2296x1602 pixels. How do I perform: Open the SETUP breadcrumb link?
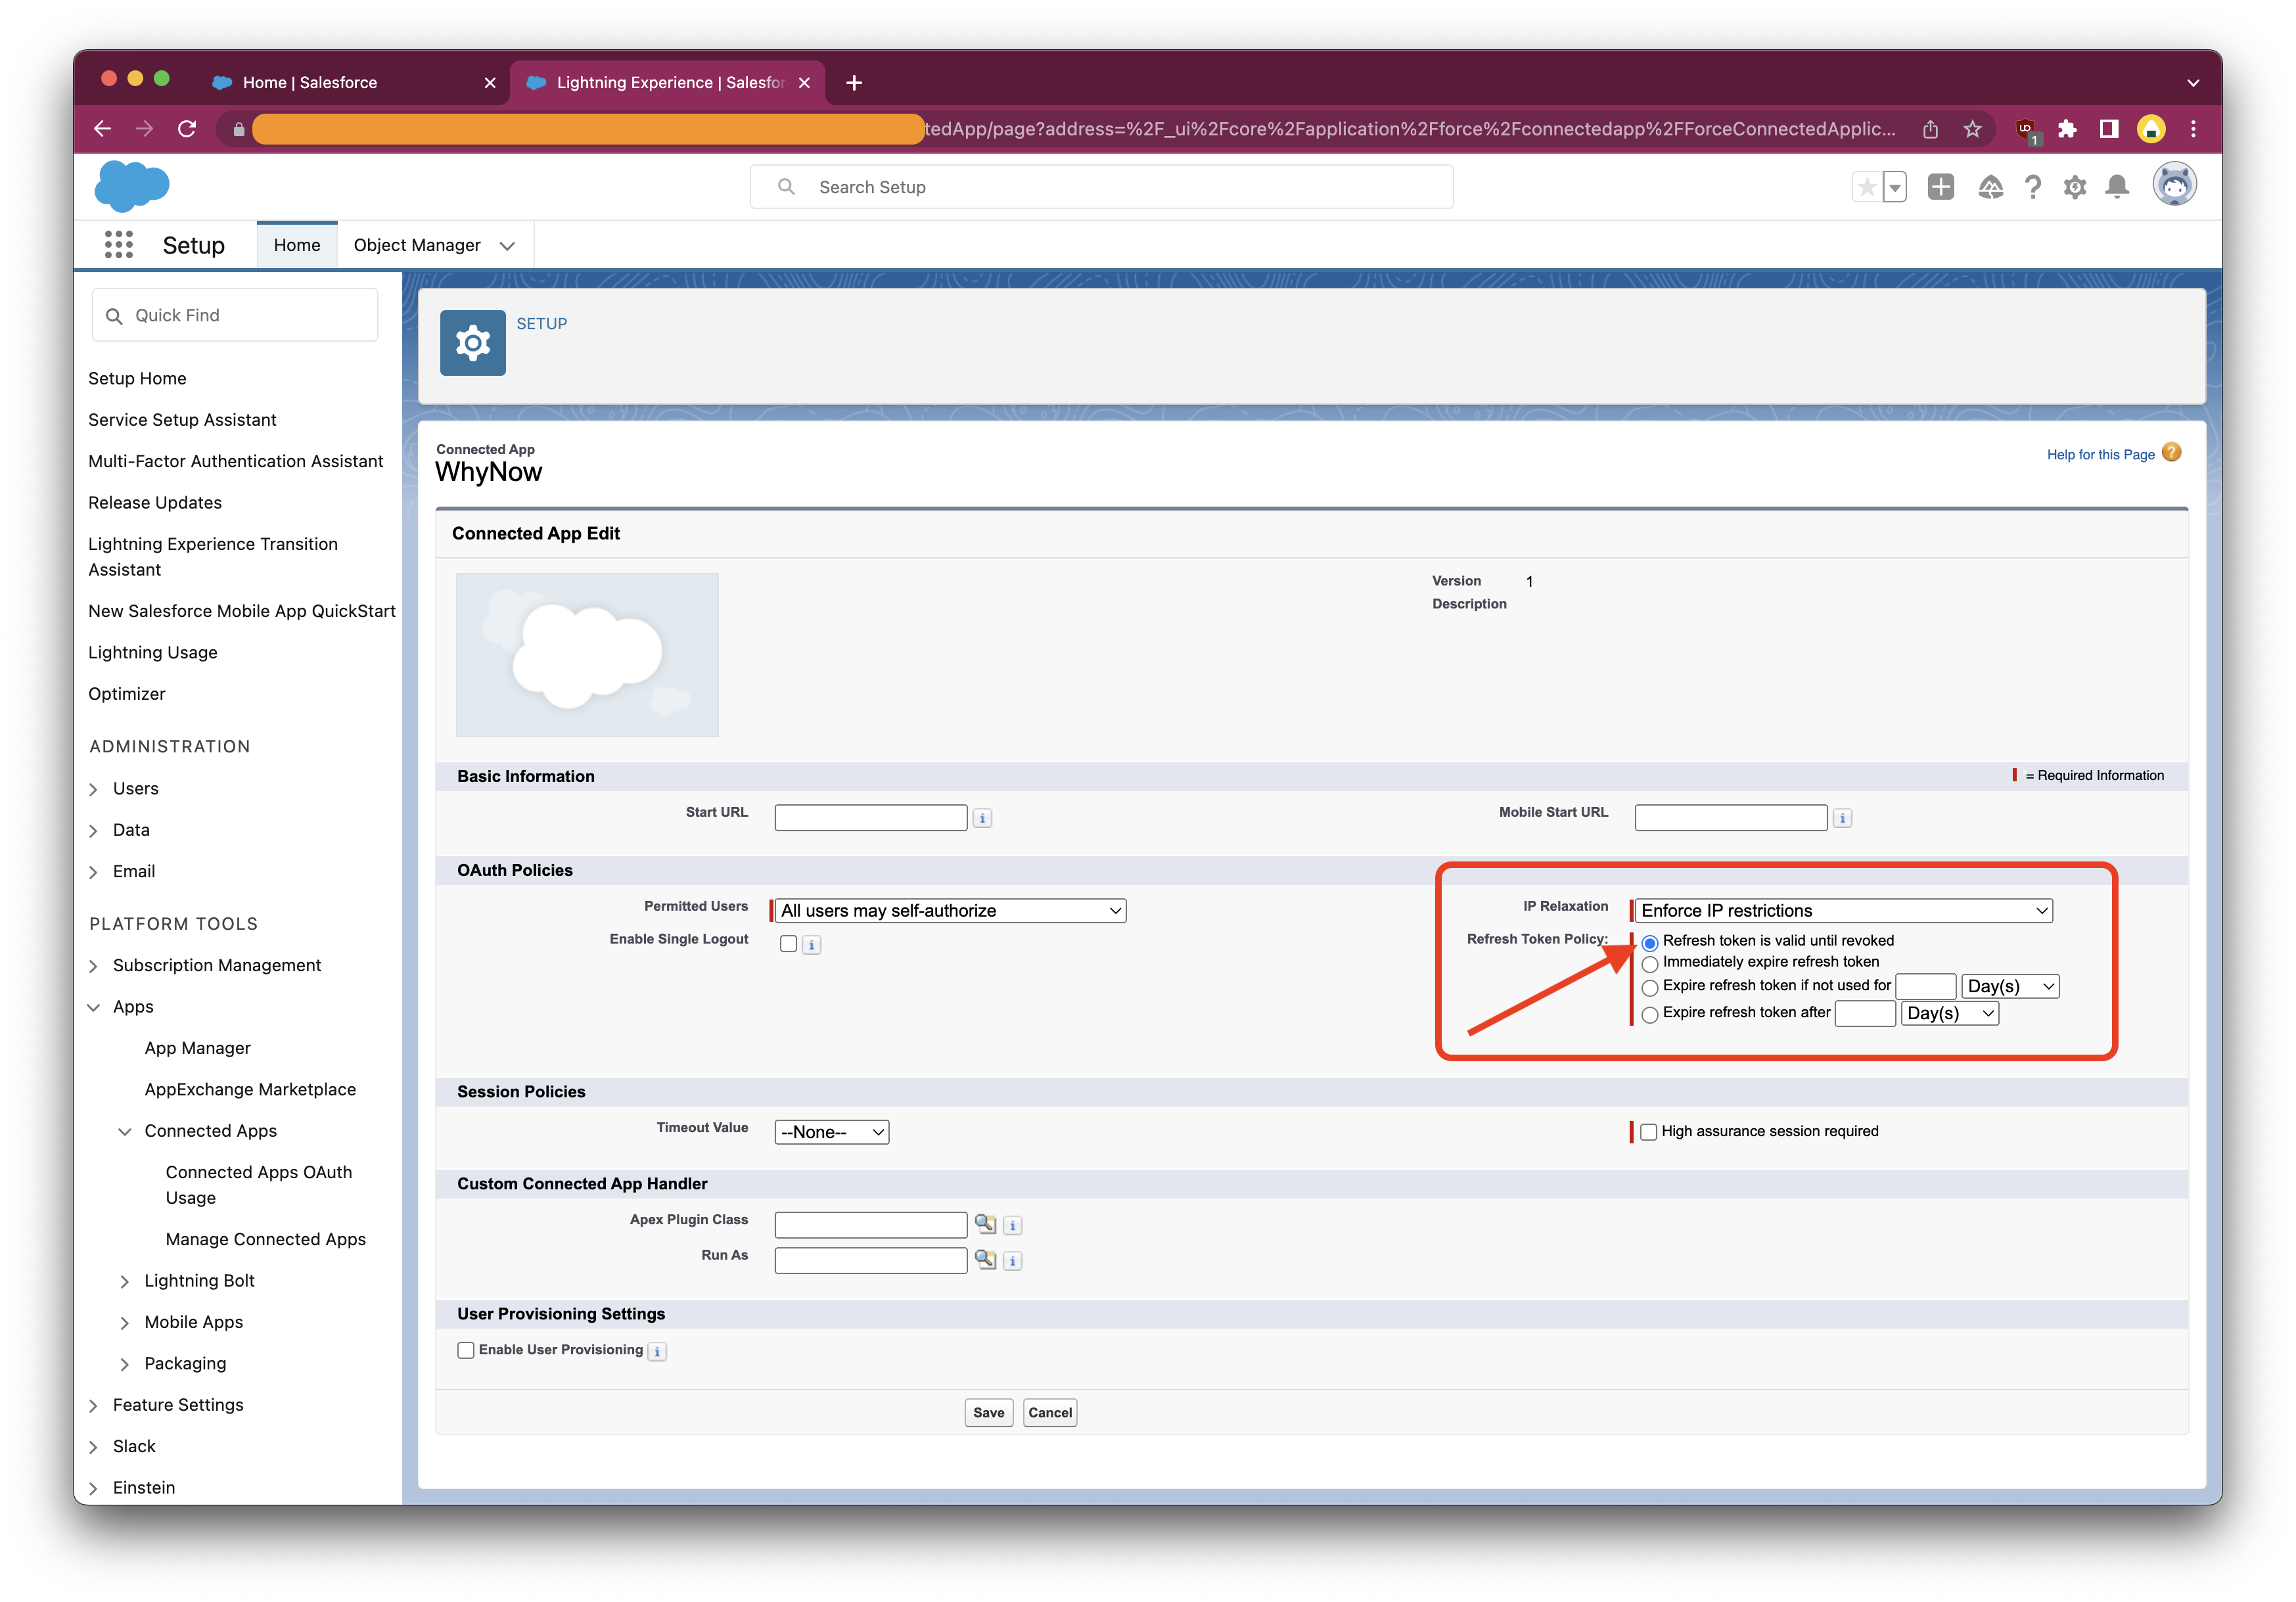pyautogui.click(x=541, y=324)
